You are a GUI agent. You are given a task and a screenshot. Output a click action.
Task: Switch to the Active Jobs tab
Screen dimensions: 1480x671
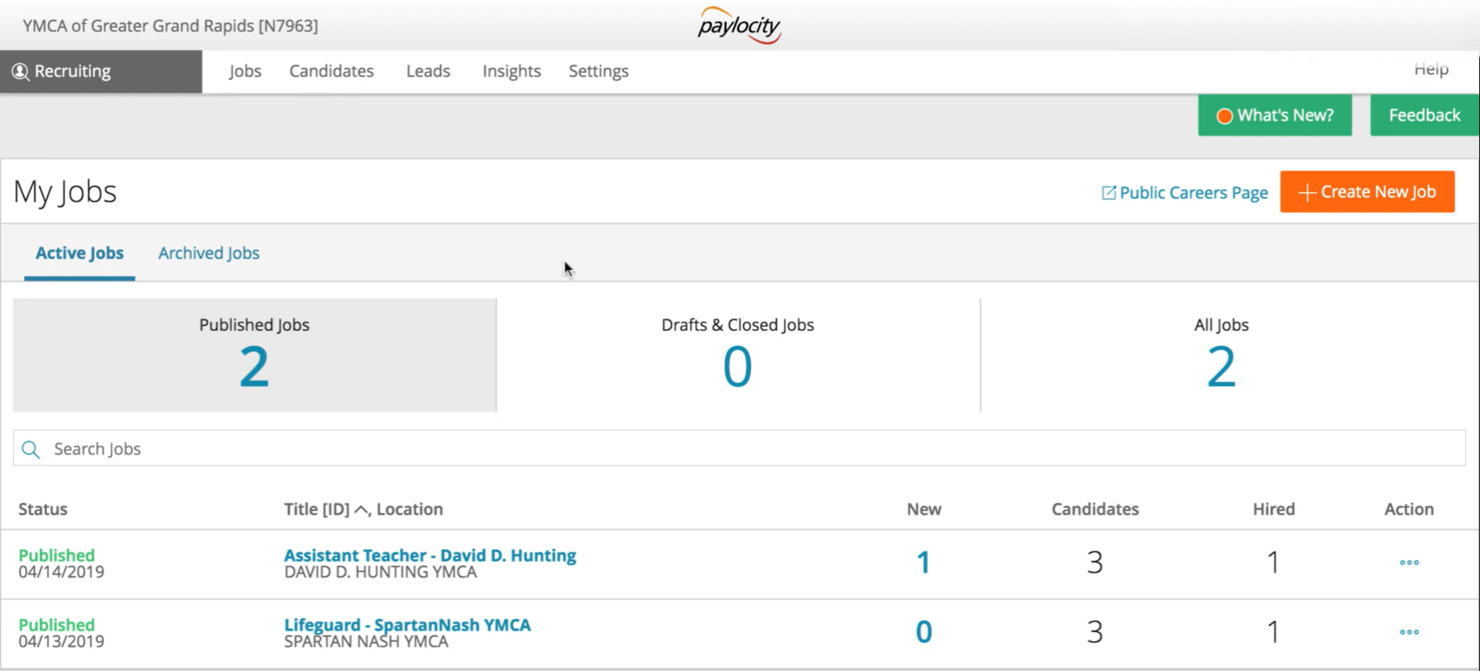click(80, 253)
